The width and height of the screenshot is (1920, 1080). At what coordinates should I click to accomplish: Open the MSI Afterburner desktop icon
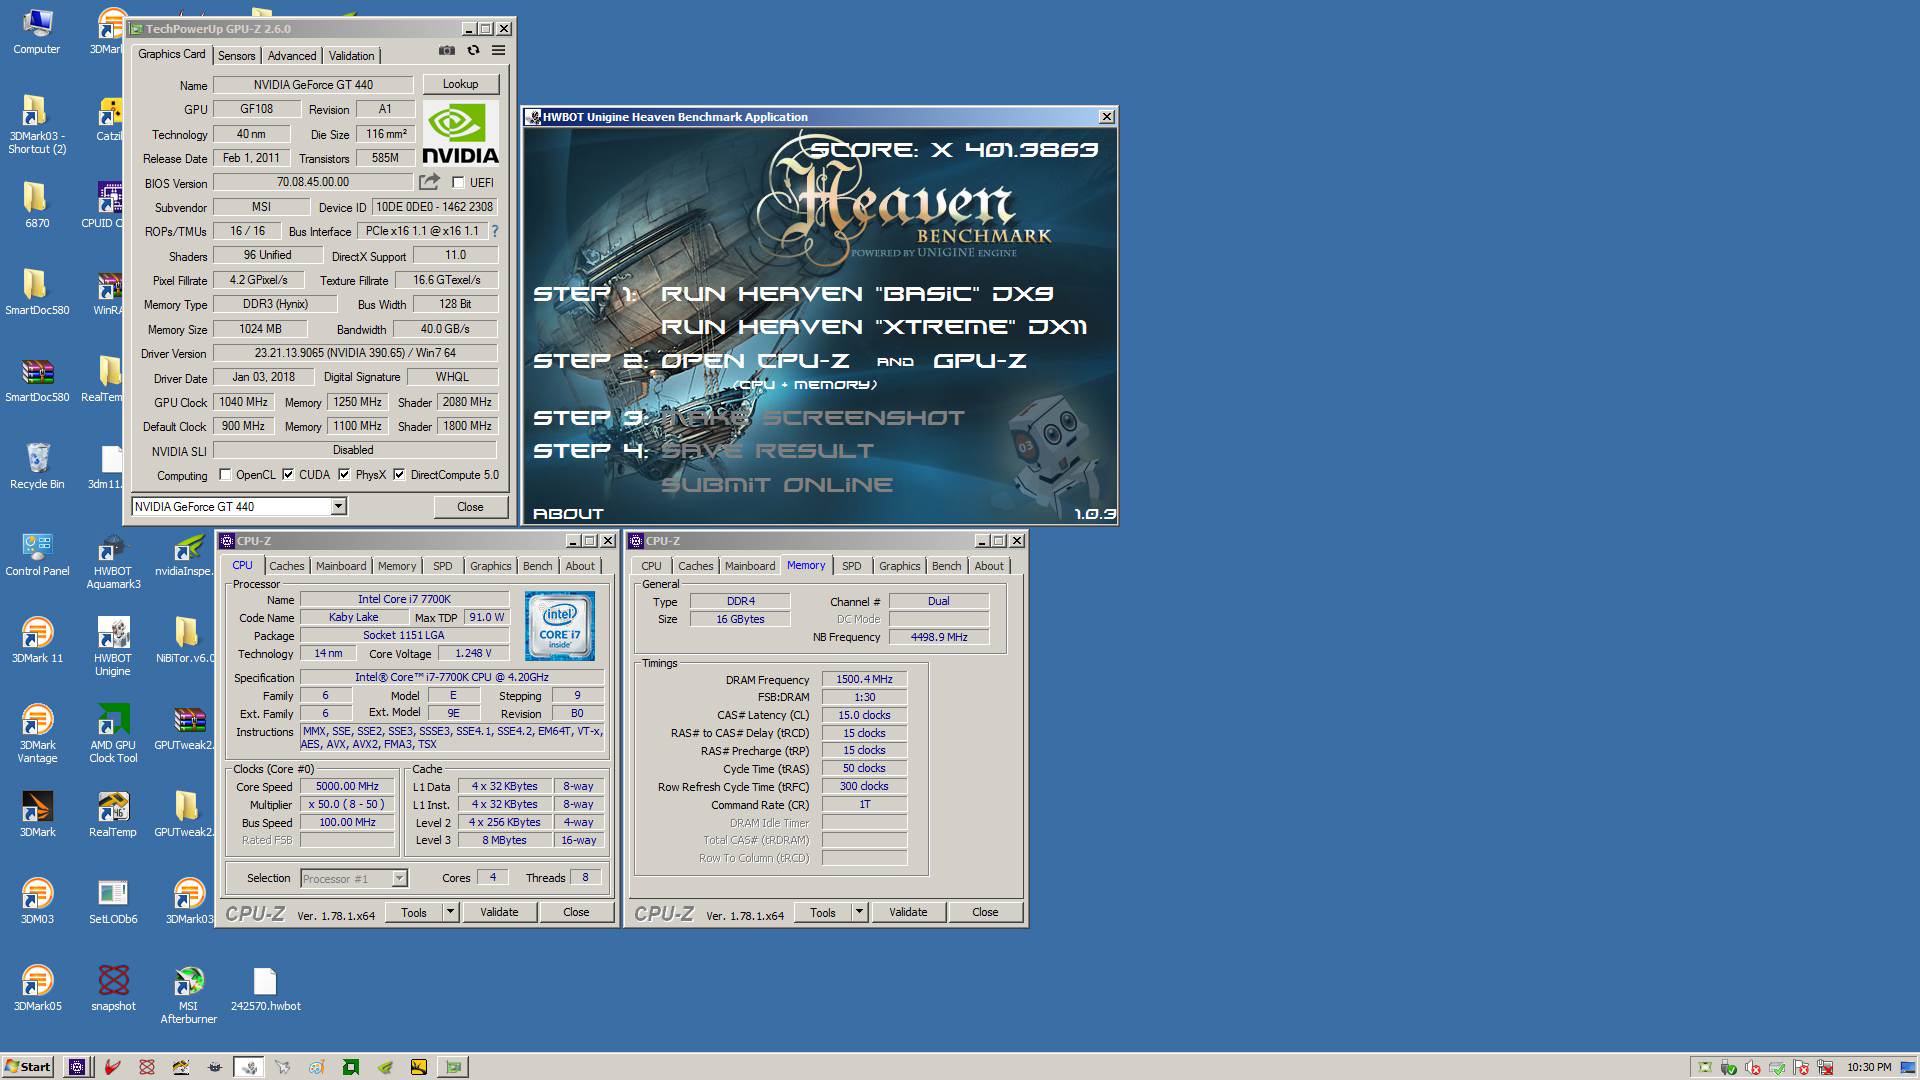[188, 996]
